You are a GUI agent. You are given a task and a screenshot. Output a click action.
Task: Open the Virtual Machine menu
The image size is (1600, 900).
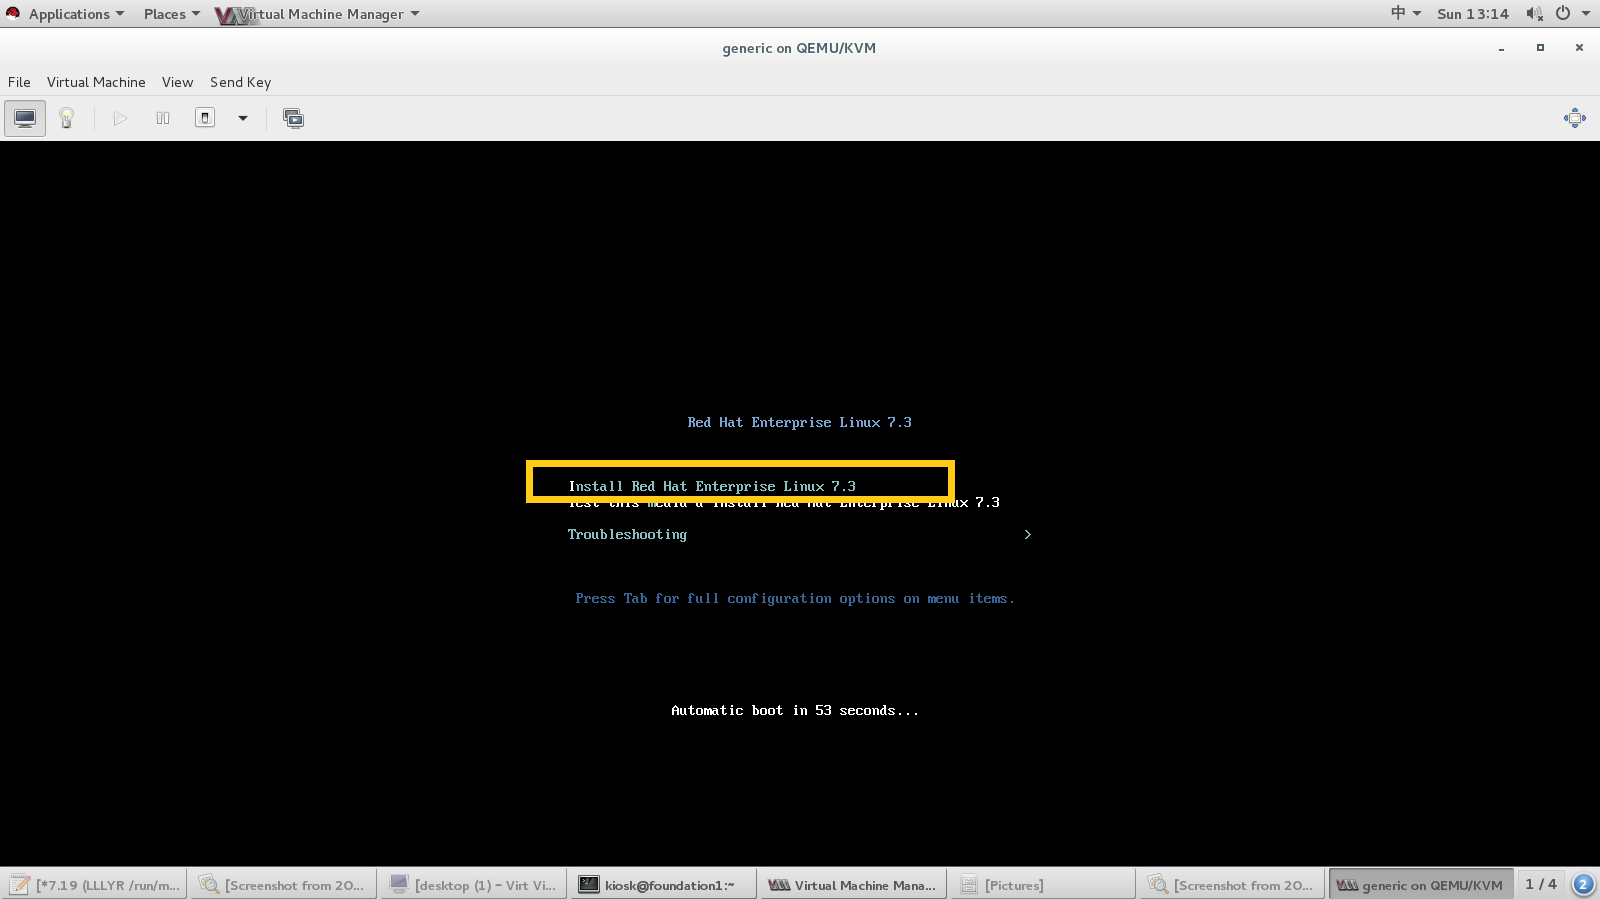click(96, 82)
